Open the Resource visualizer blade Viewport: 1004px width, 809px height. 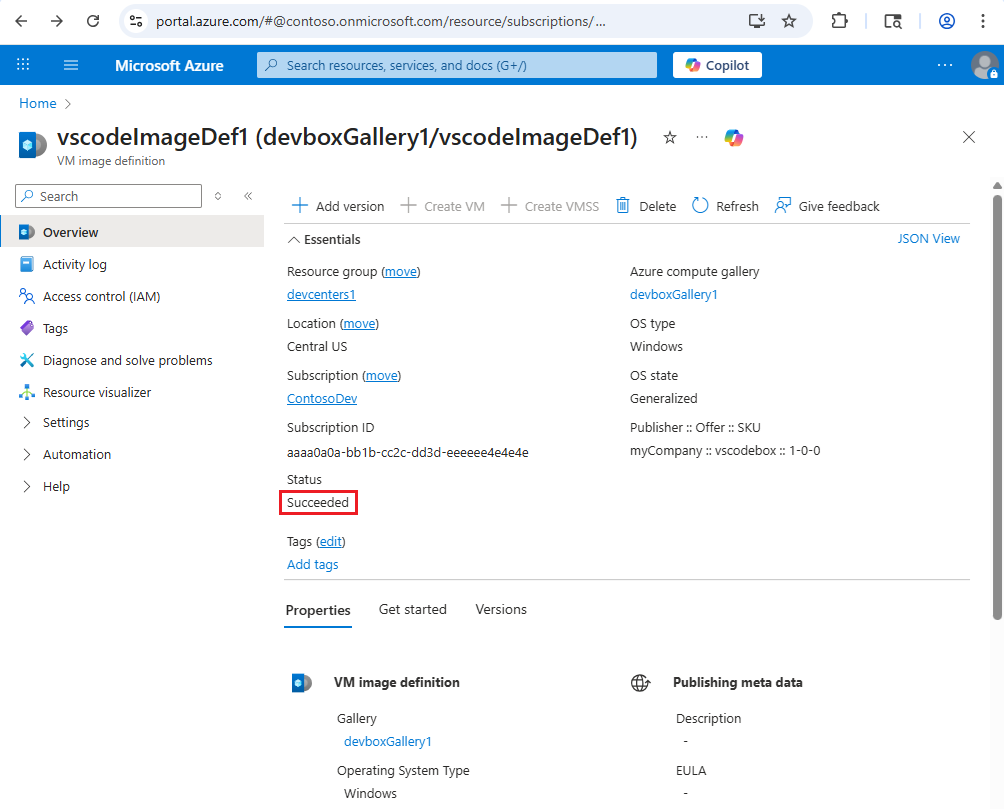pos(95,392)
